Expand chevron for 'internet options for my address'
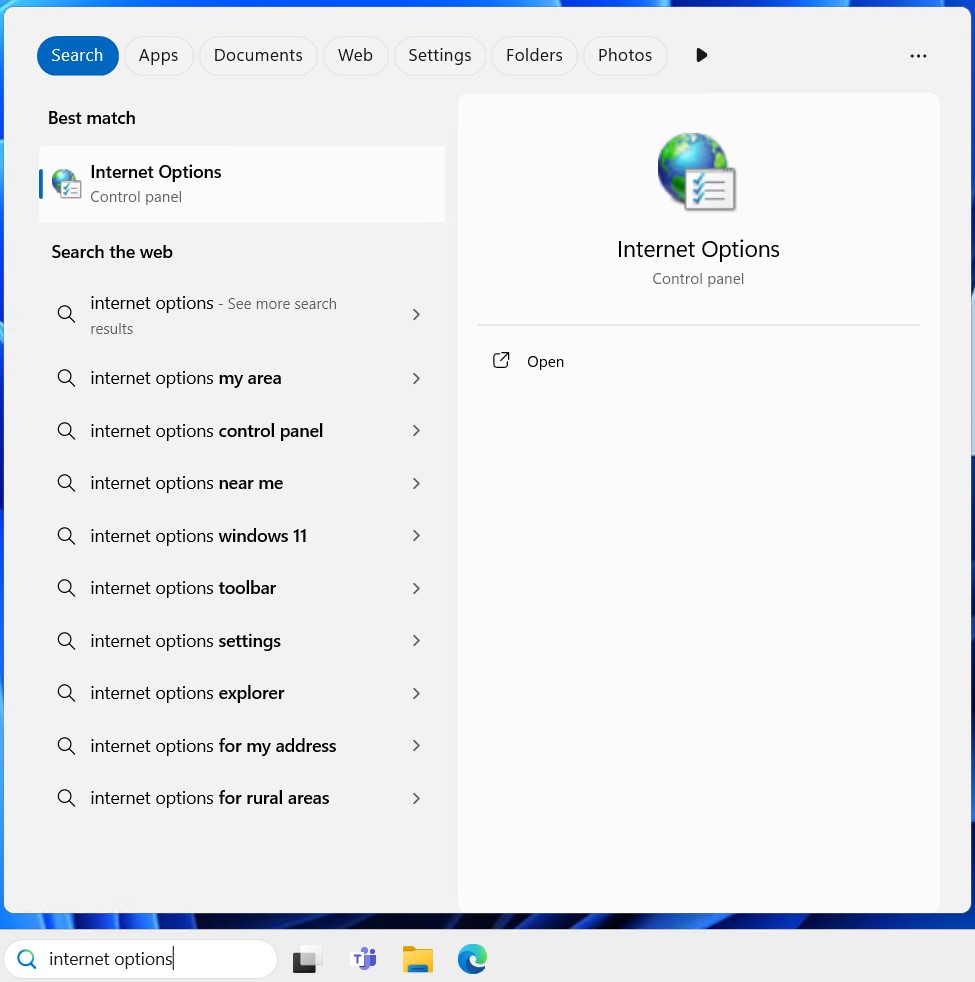The height and width of the screenshot is (982, 975). [416, 746]
